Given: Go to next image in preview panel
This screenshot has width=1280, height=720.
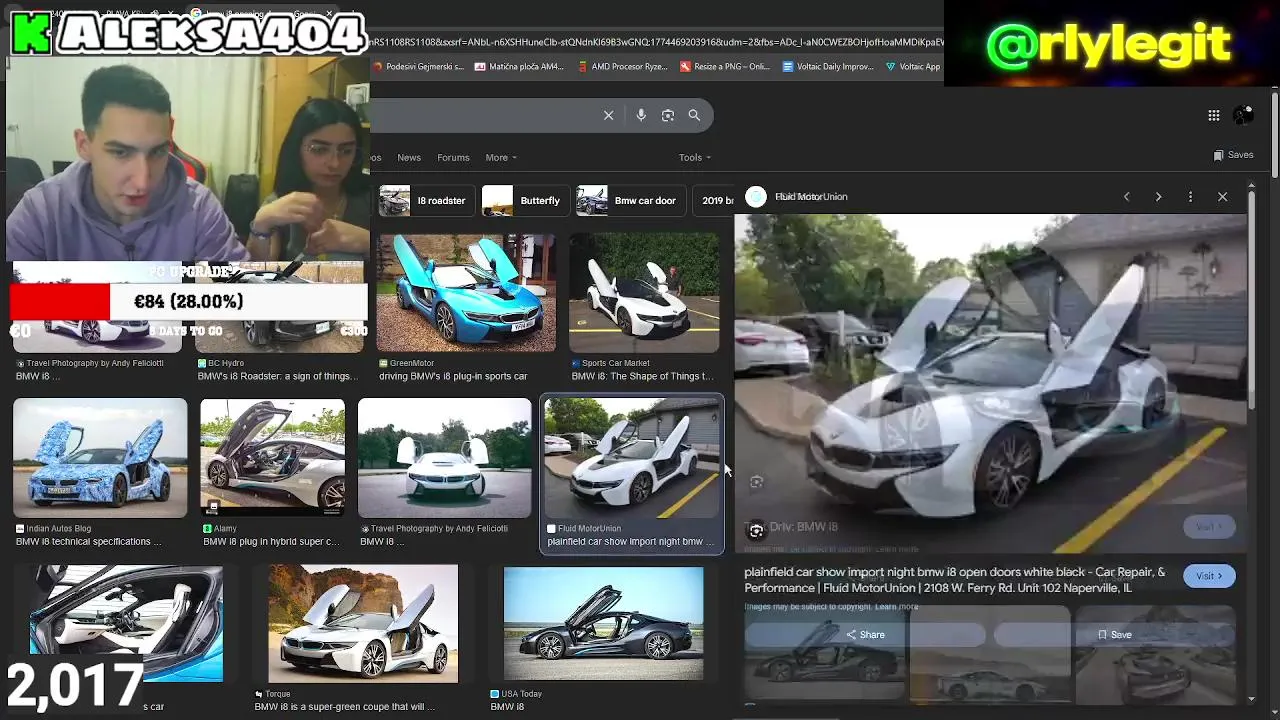Looking at the screenshot, I should 1158,197.
